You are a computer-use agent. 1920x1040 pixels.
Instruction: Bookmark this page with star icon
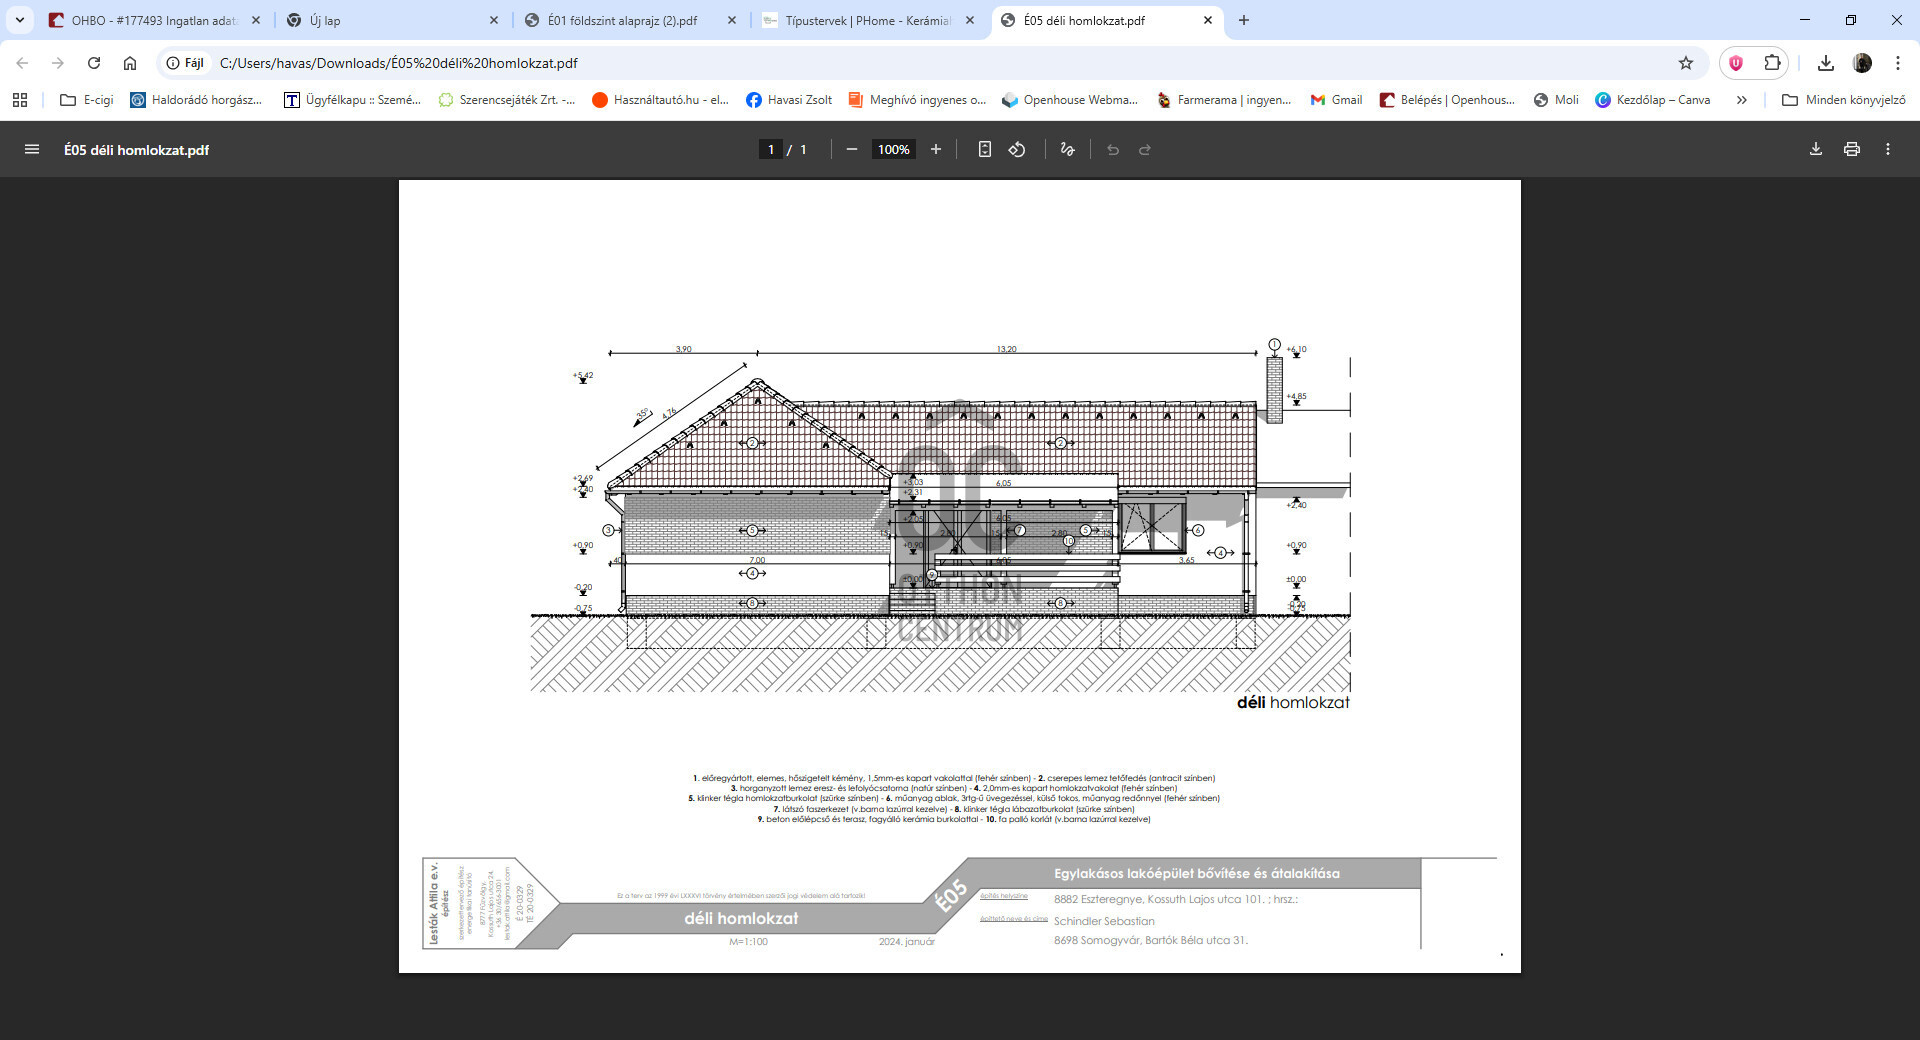pyautogui.click(x=1686, y=63)
